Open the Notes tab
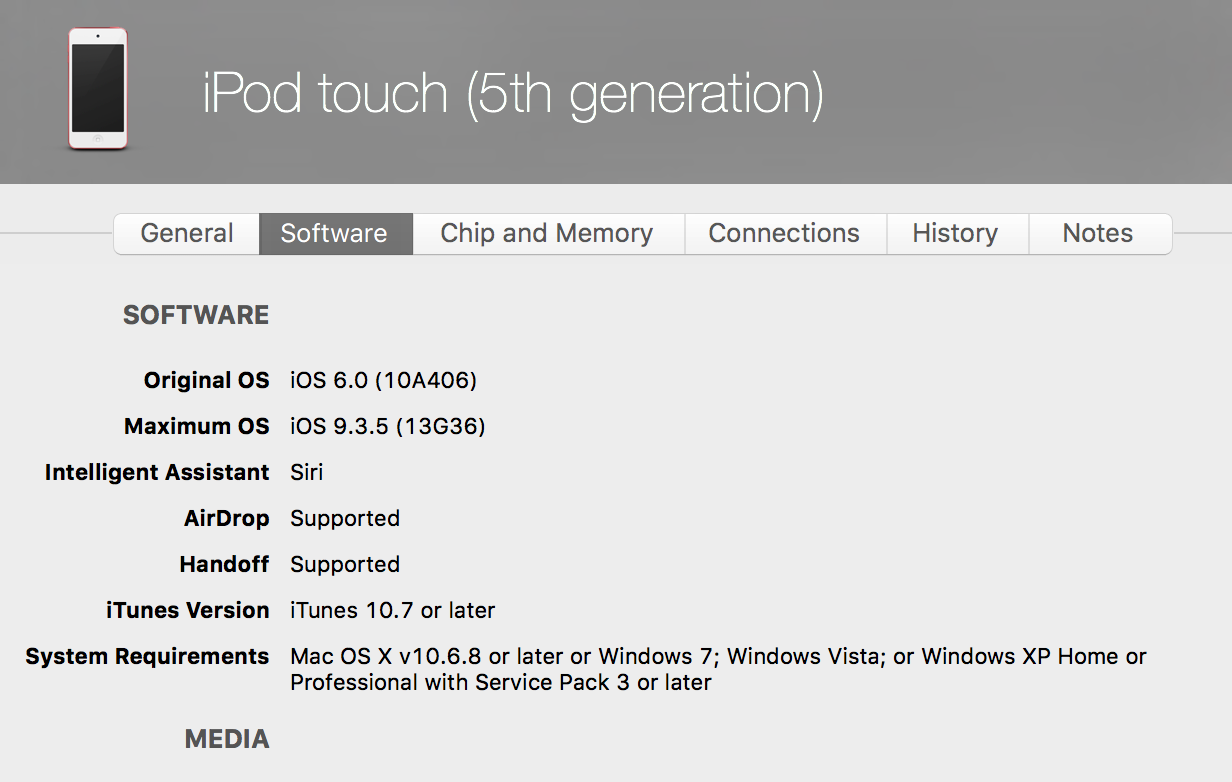 click(x=1098, y=233)
